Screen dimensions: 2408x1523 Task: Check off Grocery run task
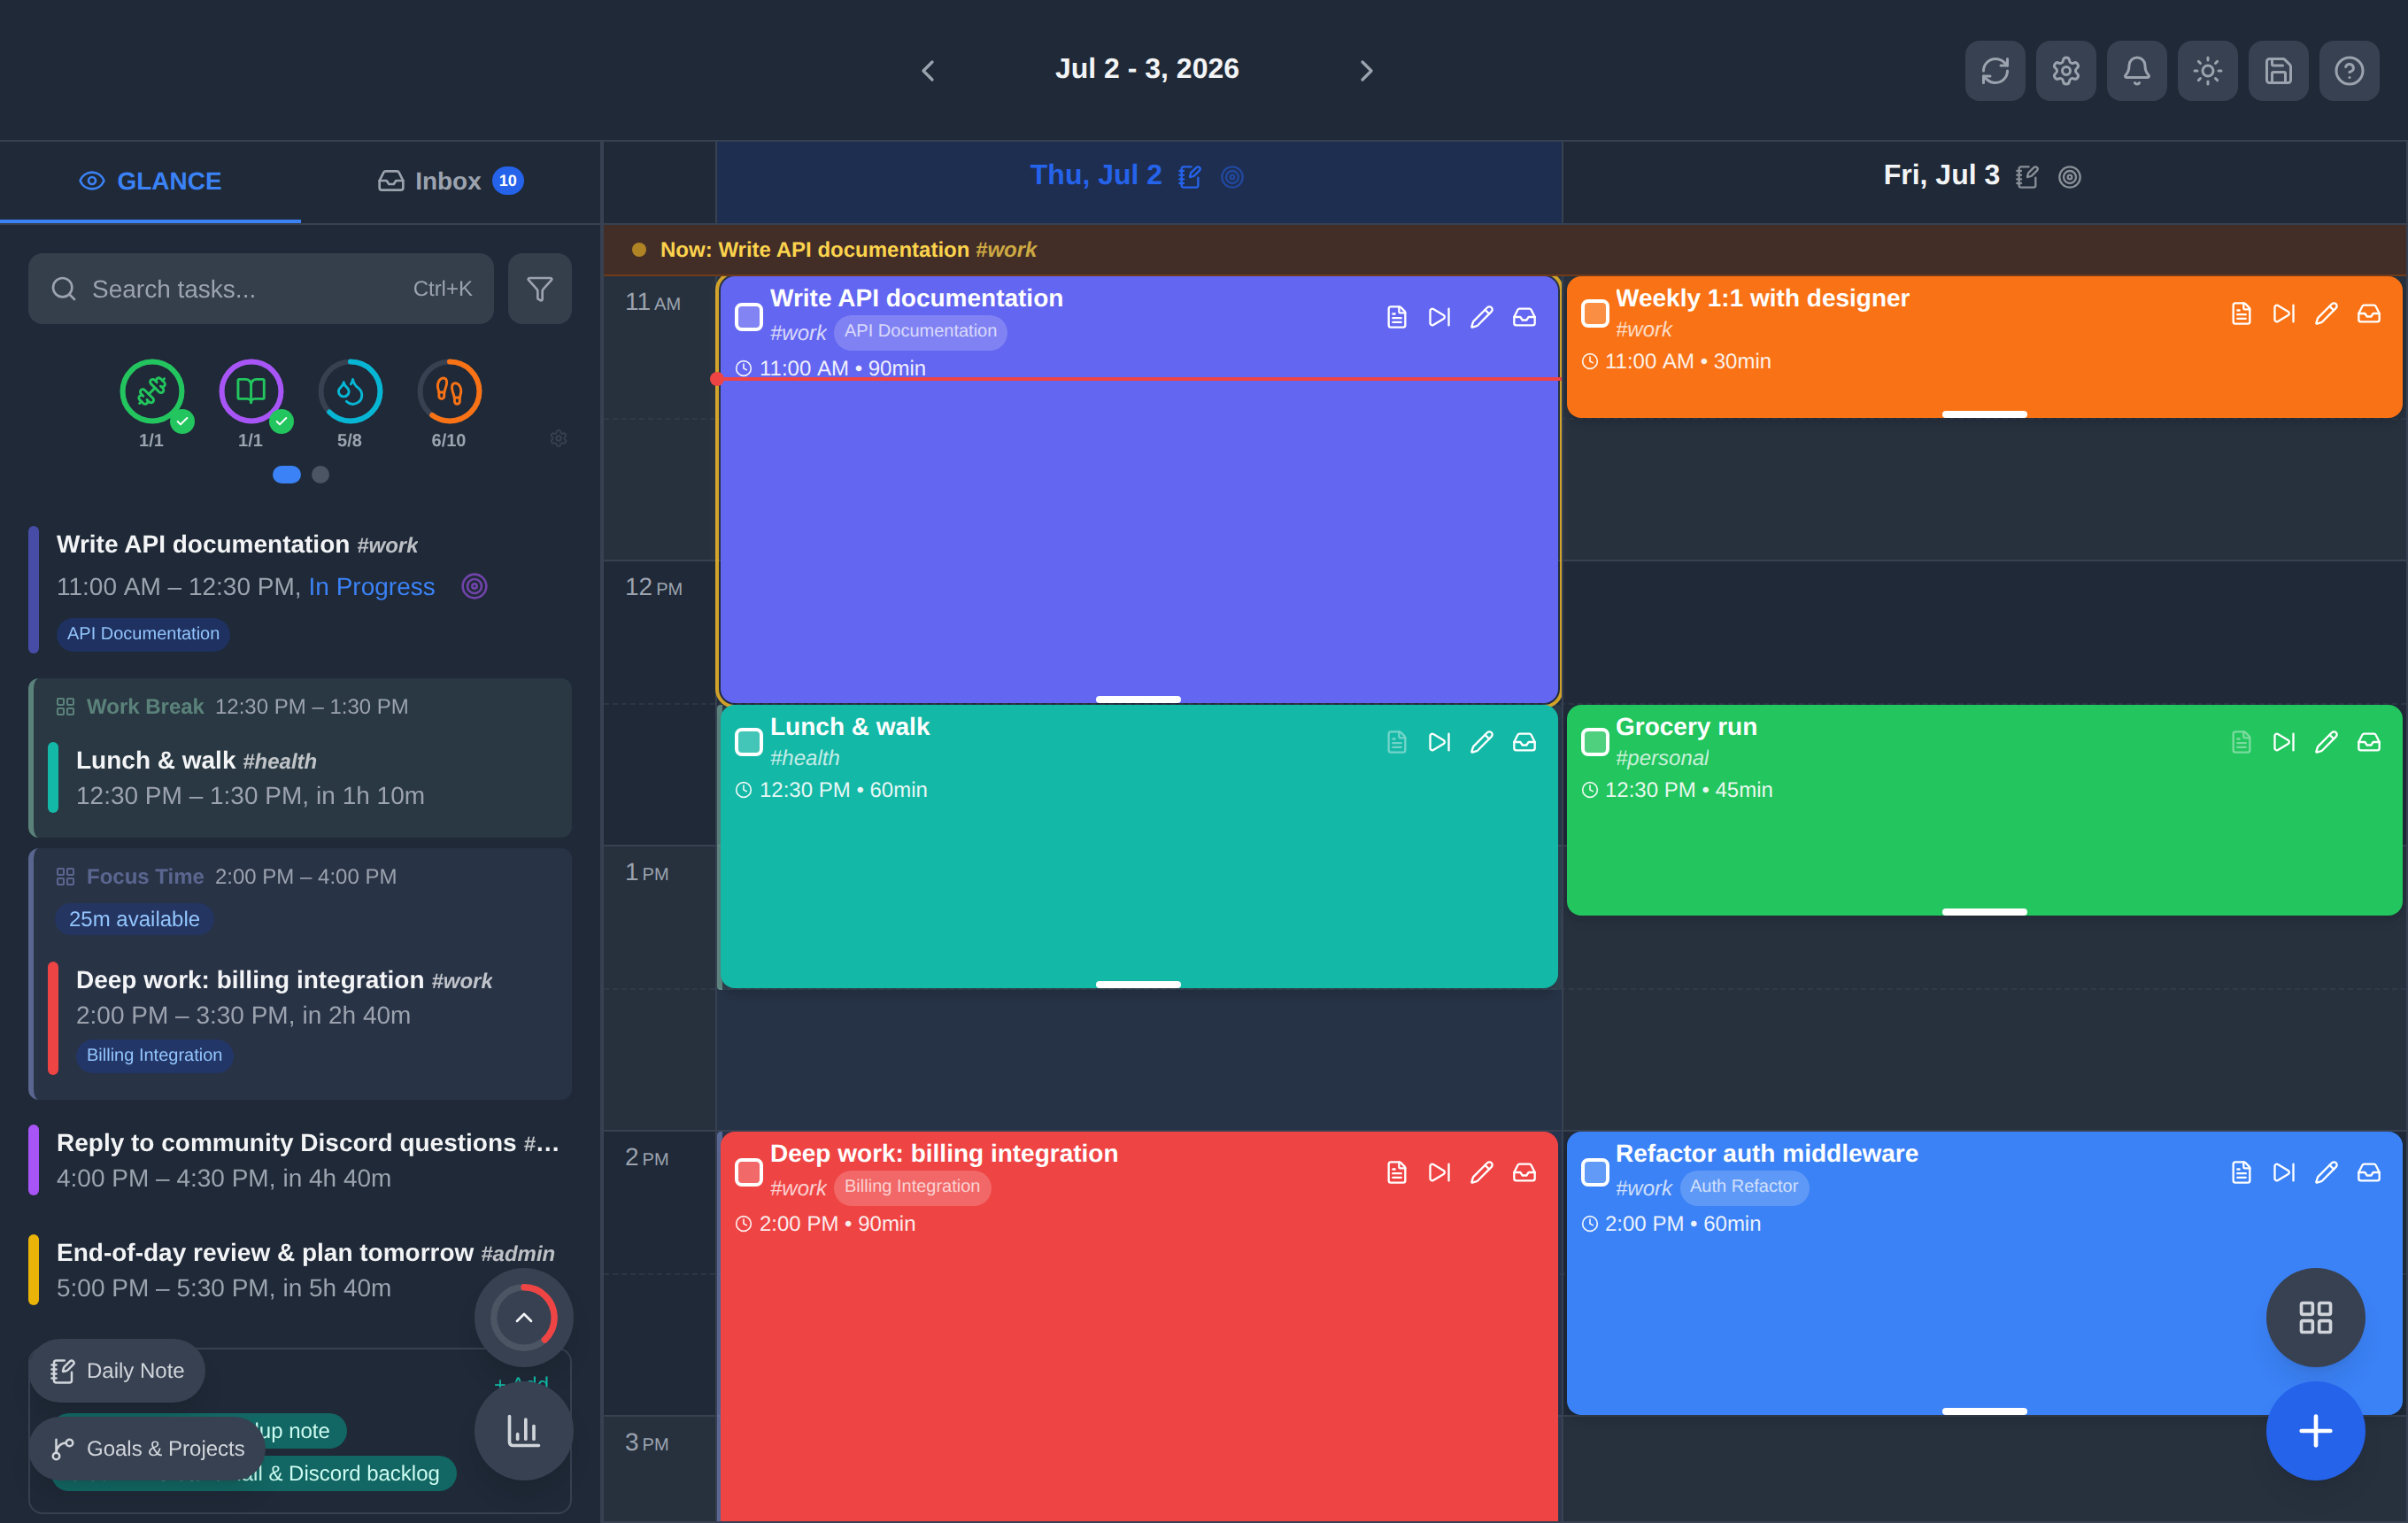pyautogui.click(x=1595, y=742)
